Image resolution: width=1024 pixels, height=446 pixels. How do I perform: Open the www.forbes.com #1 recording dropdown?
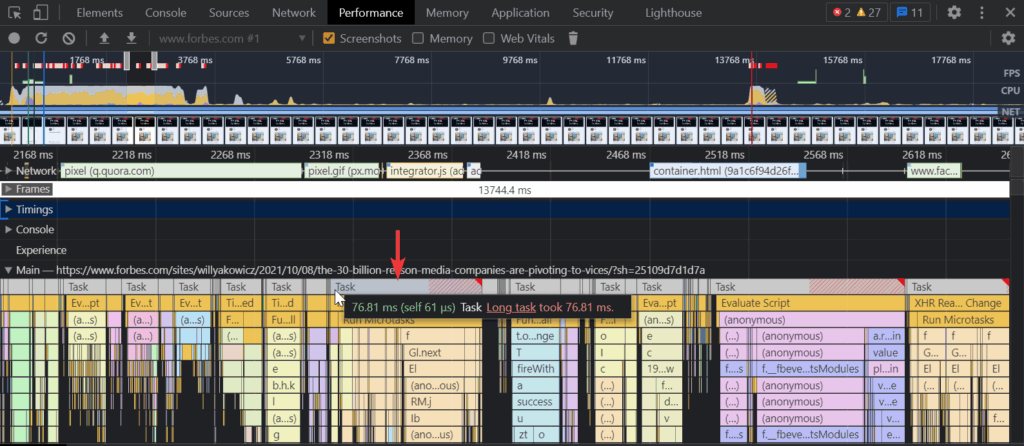(x=232, y=39)
